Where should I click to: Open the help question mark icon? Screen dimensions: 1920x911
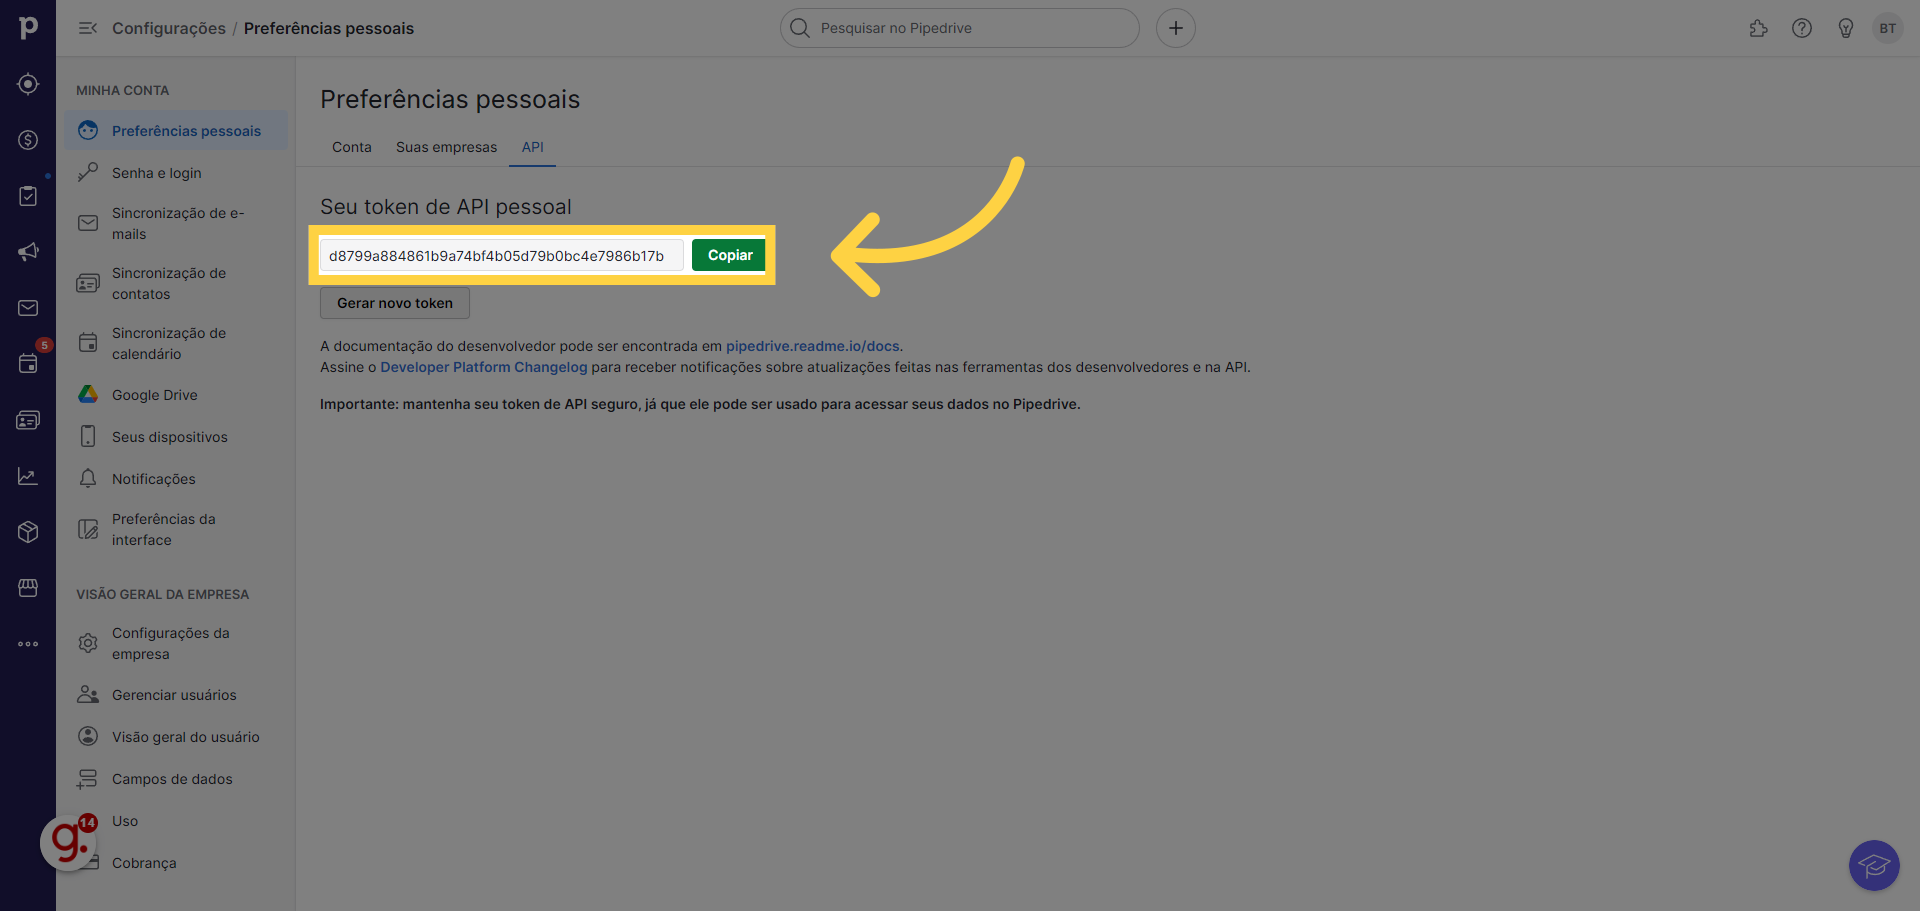tap(1802, 28)
